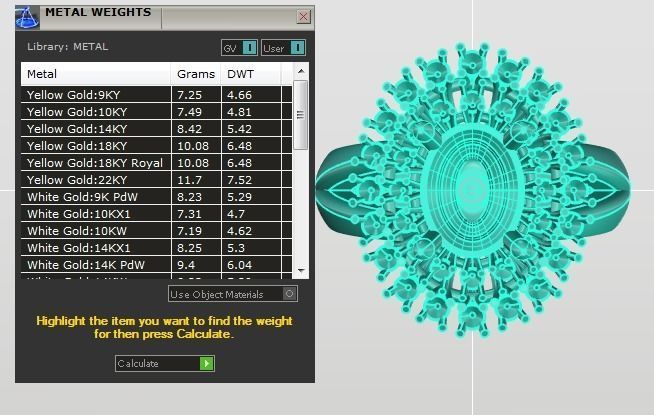Click the 7.31 grams value
This screenshot has width=654, height=415.
pos(189,214)
